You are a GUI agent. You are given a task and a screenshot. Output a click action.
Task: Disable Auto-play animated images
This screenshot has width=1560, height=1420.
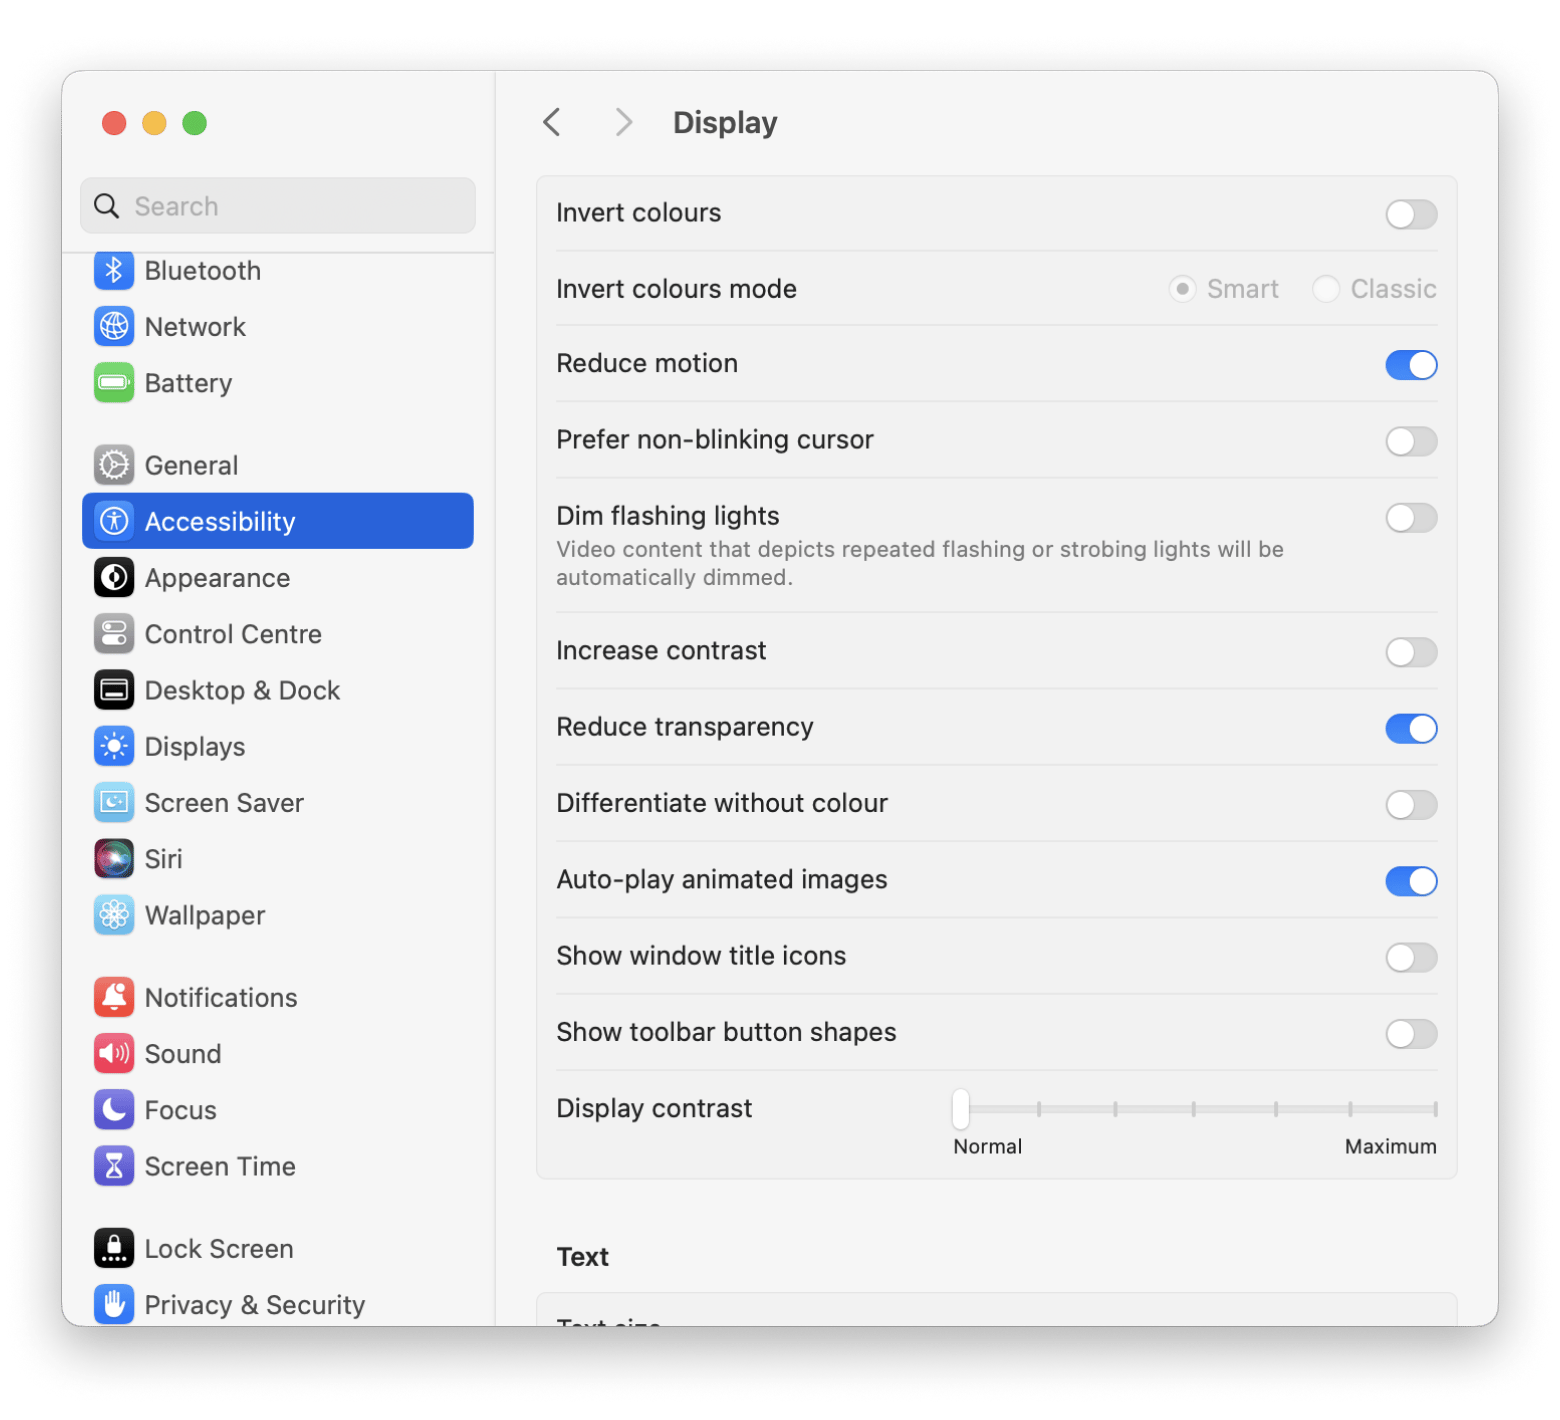[1411, 881]
